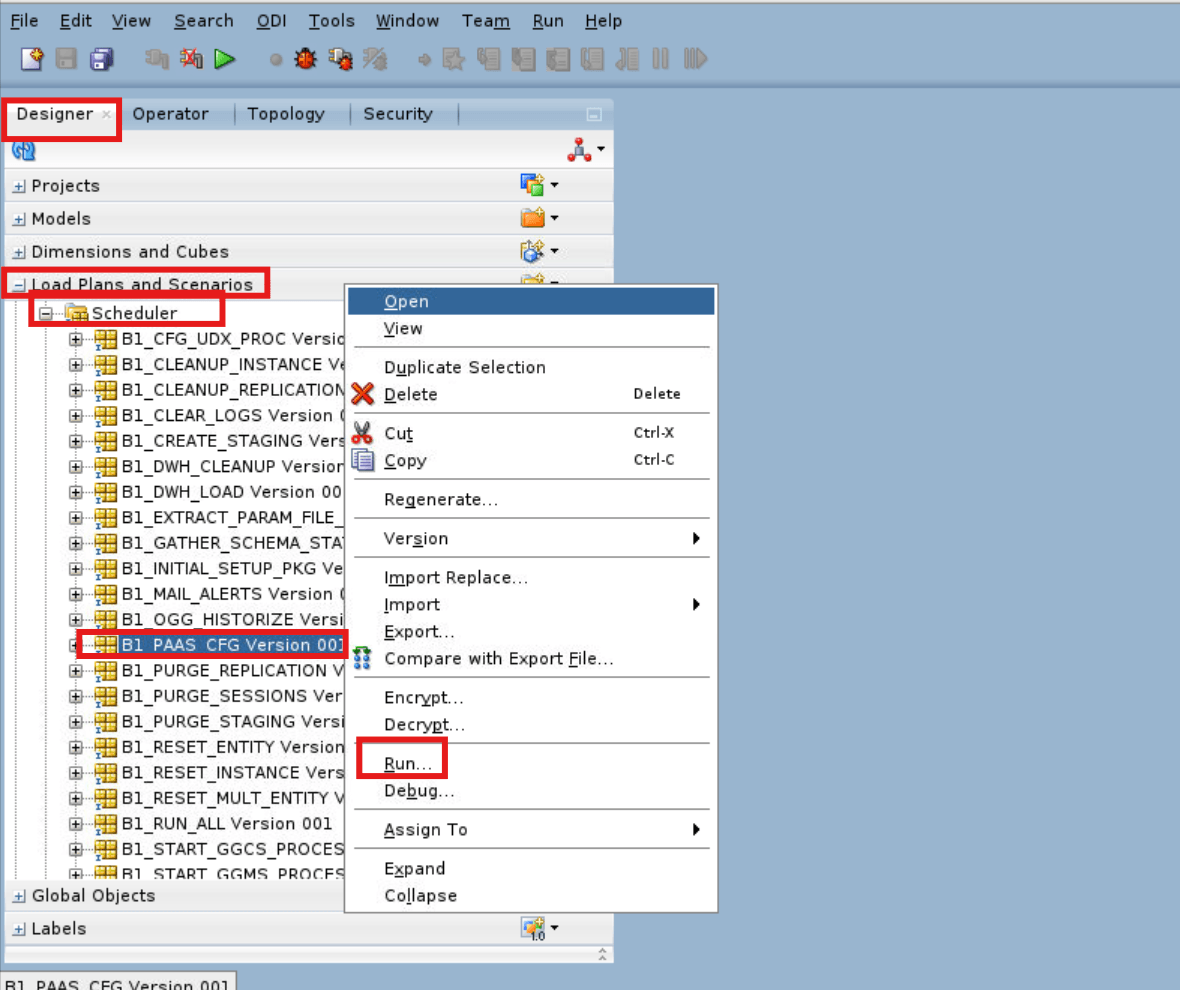Create a new object with the New toolbar icon
This screenshot has width=1180, height=990.
(x=32, y=59)
